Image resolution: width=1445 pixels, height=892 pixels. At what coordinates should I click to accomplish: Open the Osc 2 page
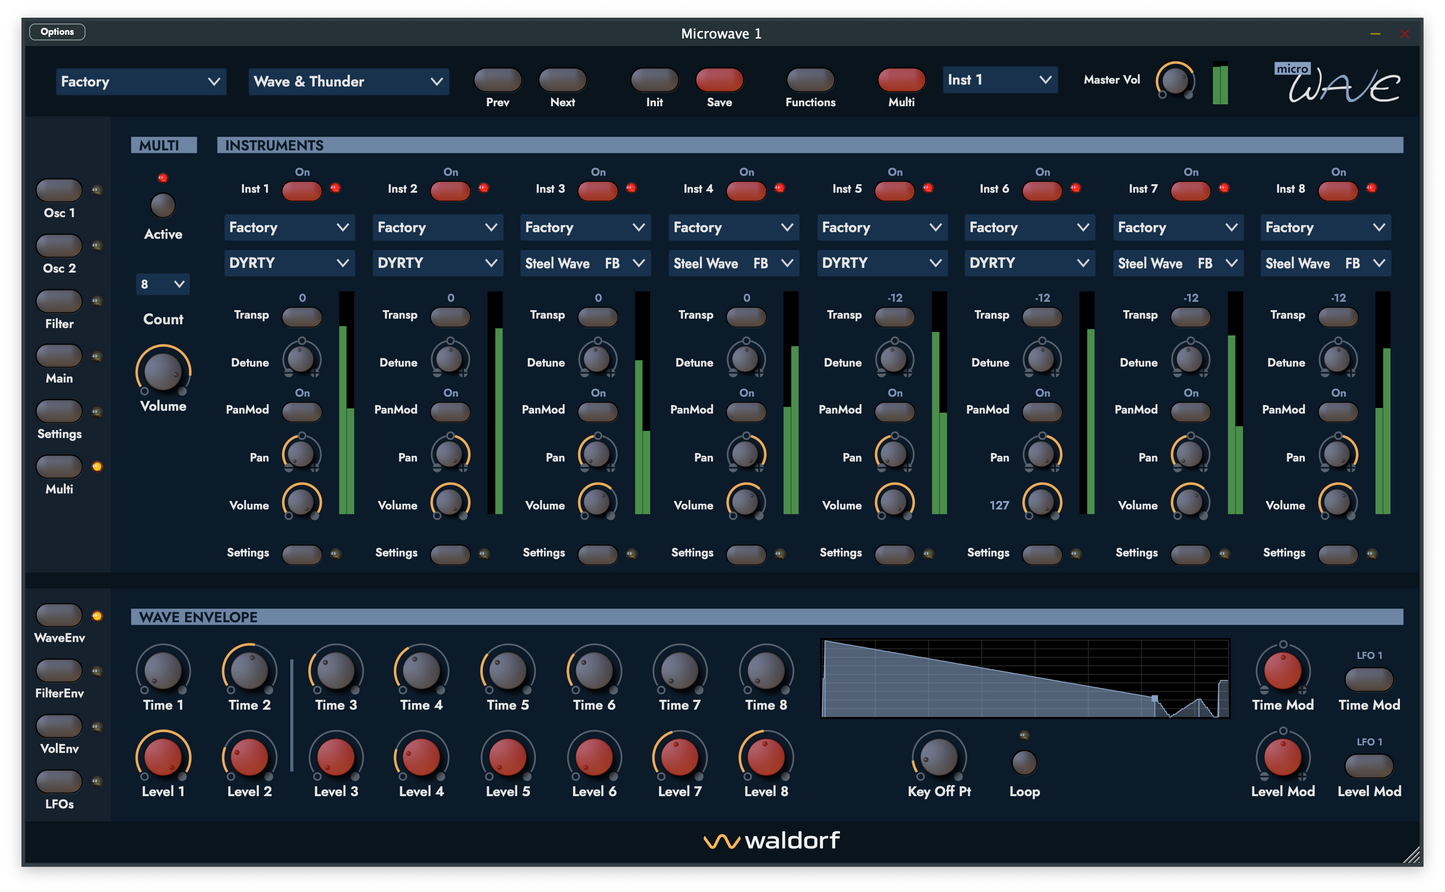point(59,244)
